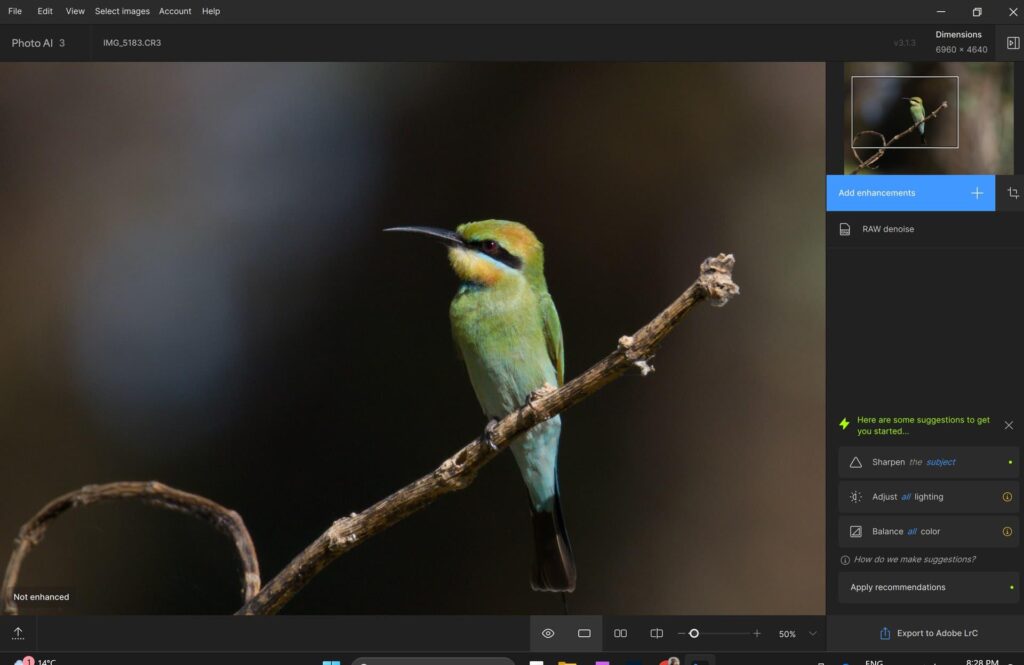Apply the Balance all color suggestion
Viewport: 1024px width, 665px height.
pyautogui.click(x=928, y=532)
